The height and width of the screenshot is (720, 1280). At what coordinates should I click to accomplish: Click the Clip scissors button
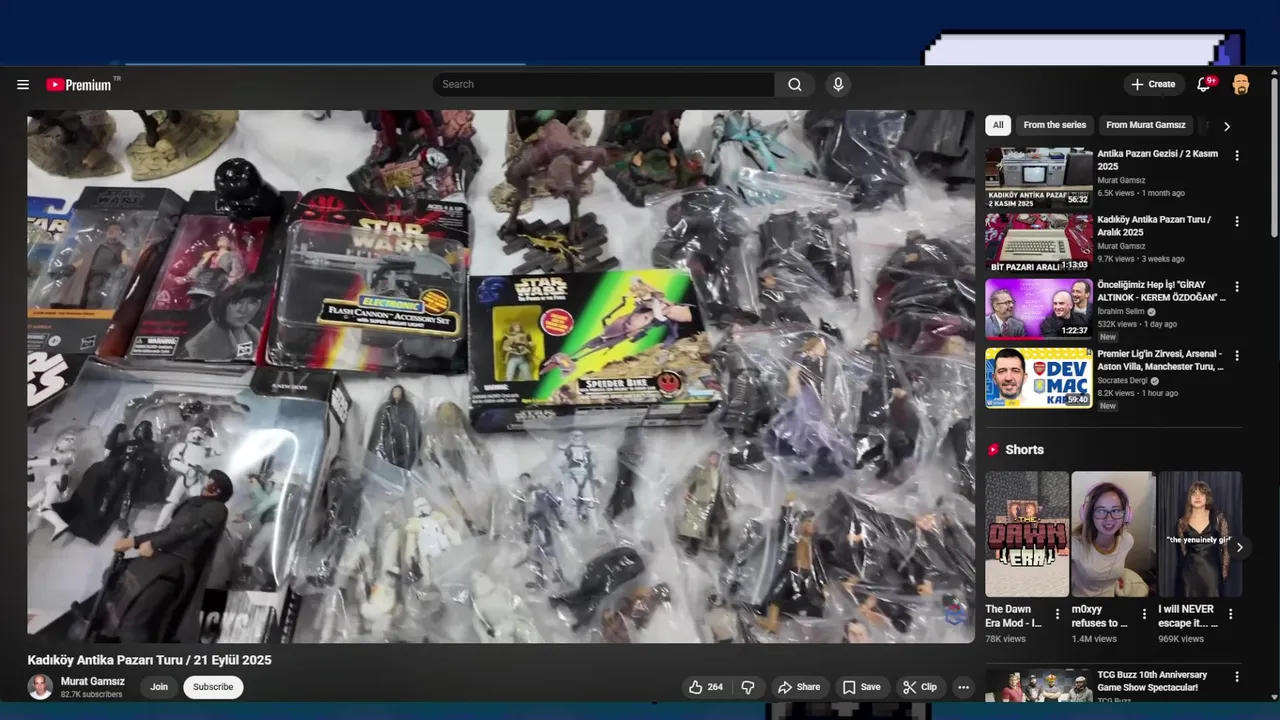(x=920, y=687)
